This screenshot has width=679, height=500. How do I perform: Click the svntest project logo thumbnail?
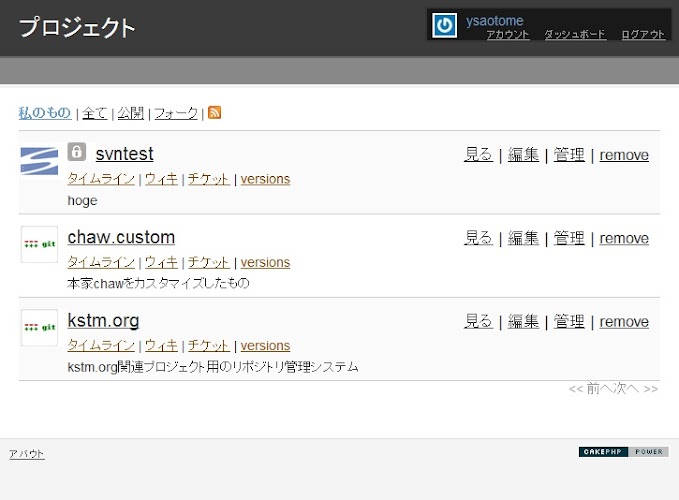coord(39,161)
